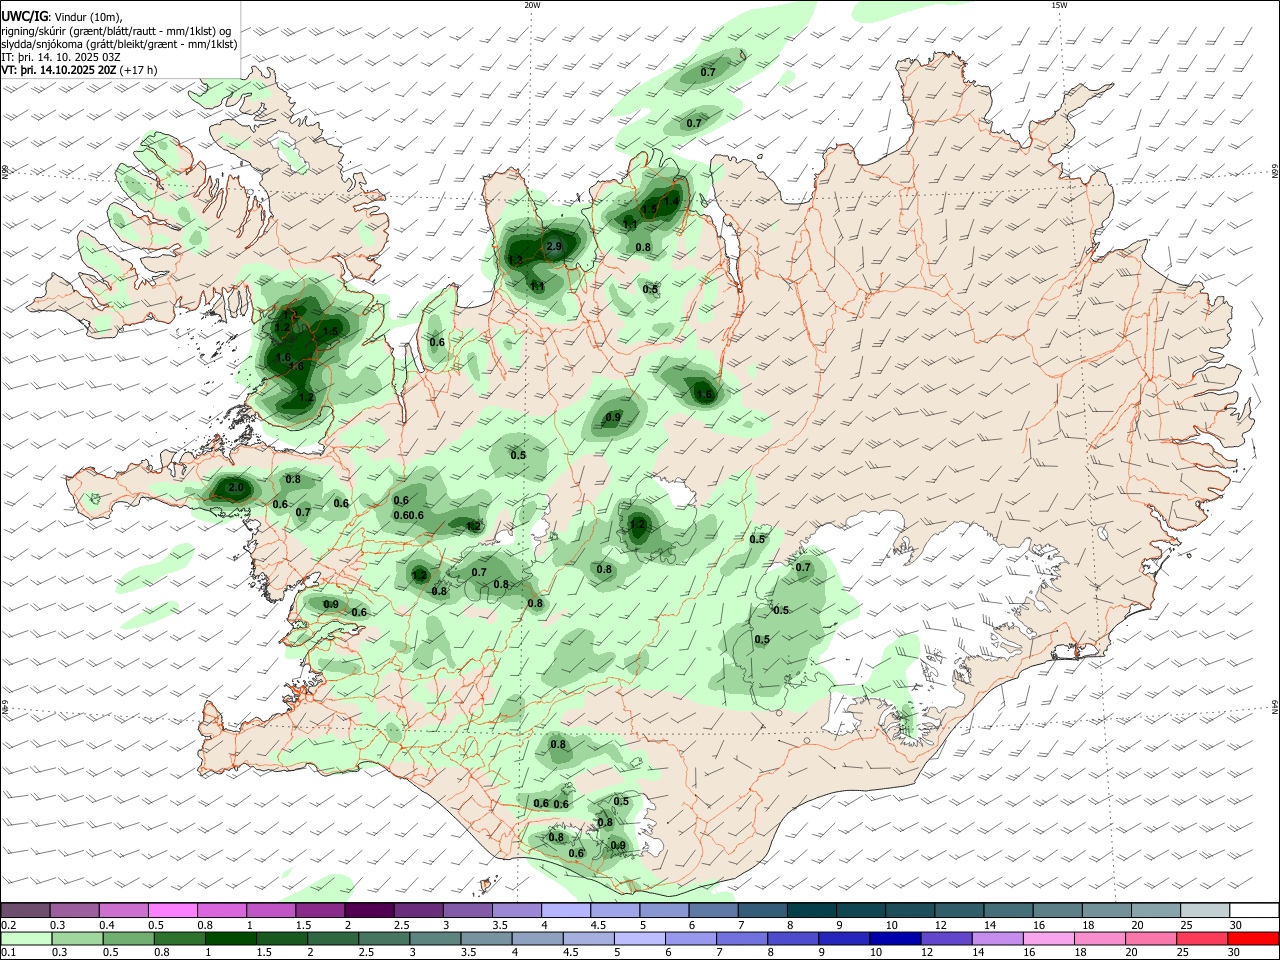The image size is (1280, 960).
Task: Pick the dark navy 10 mm rain swatch
Action: [x=894, y=938]
